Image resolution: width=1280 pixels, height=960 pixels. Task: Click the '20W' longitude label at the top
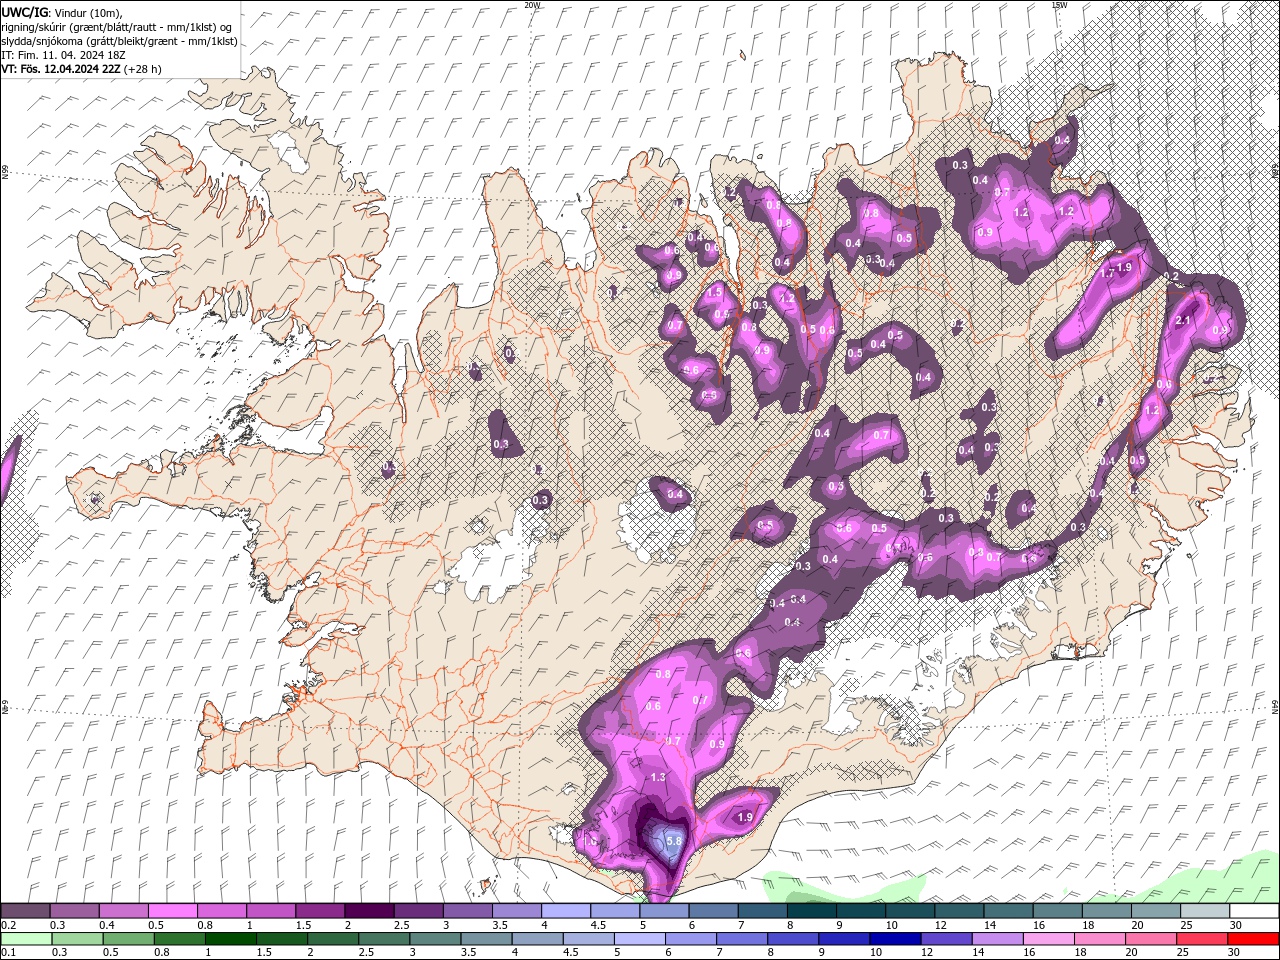coord(532,5)
